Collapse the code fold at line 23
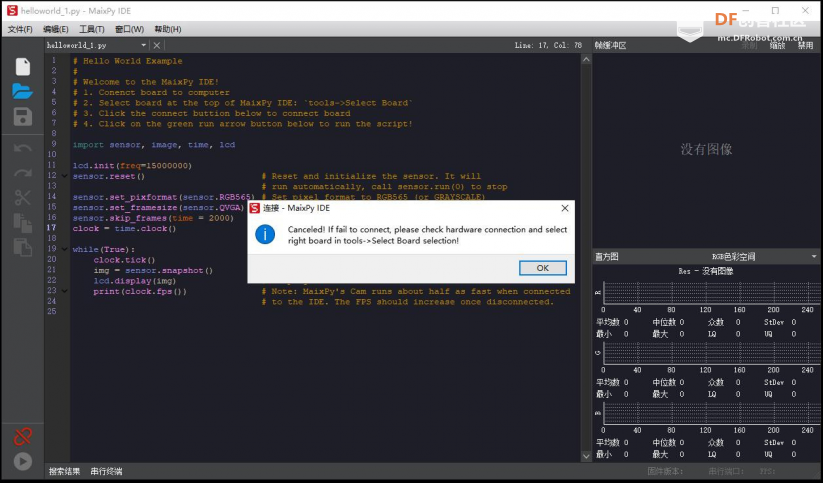 [x=65, y=291]
